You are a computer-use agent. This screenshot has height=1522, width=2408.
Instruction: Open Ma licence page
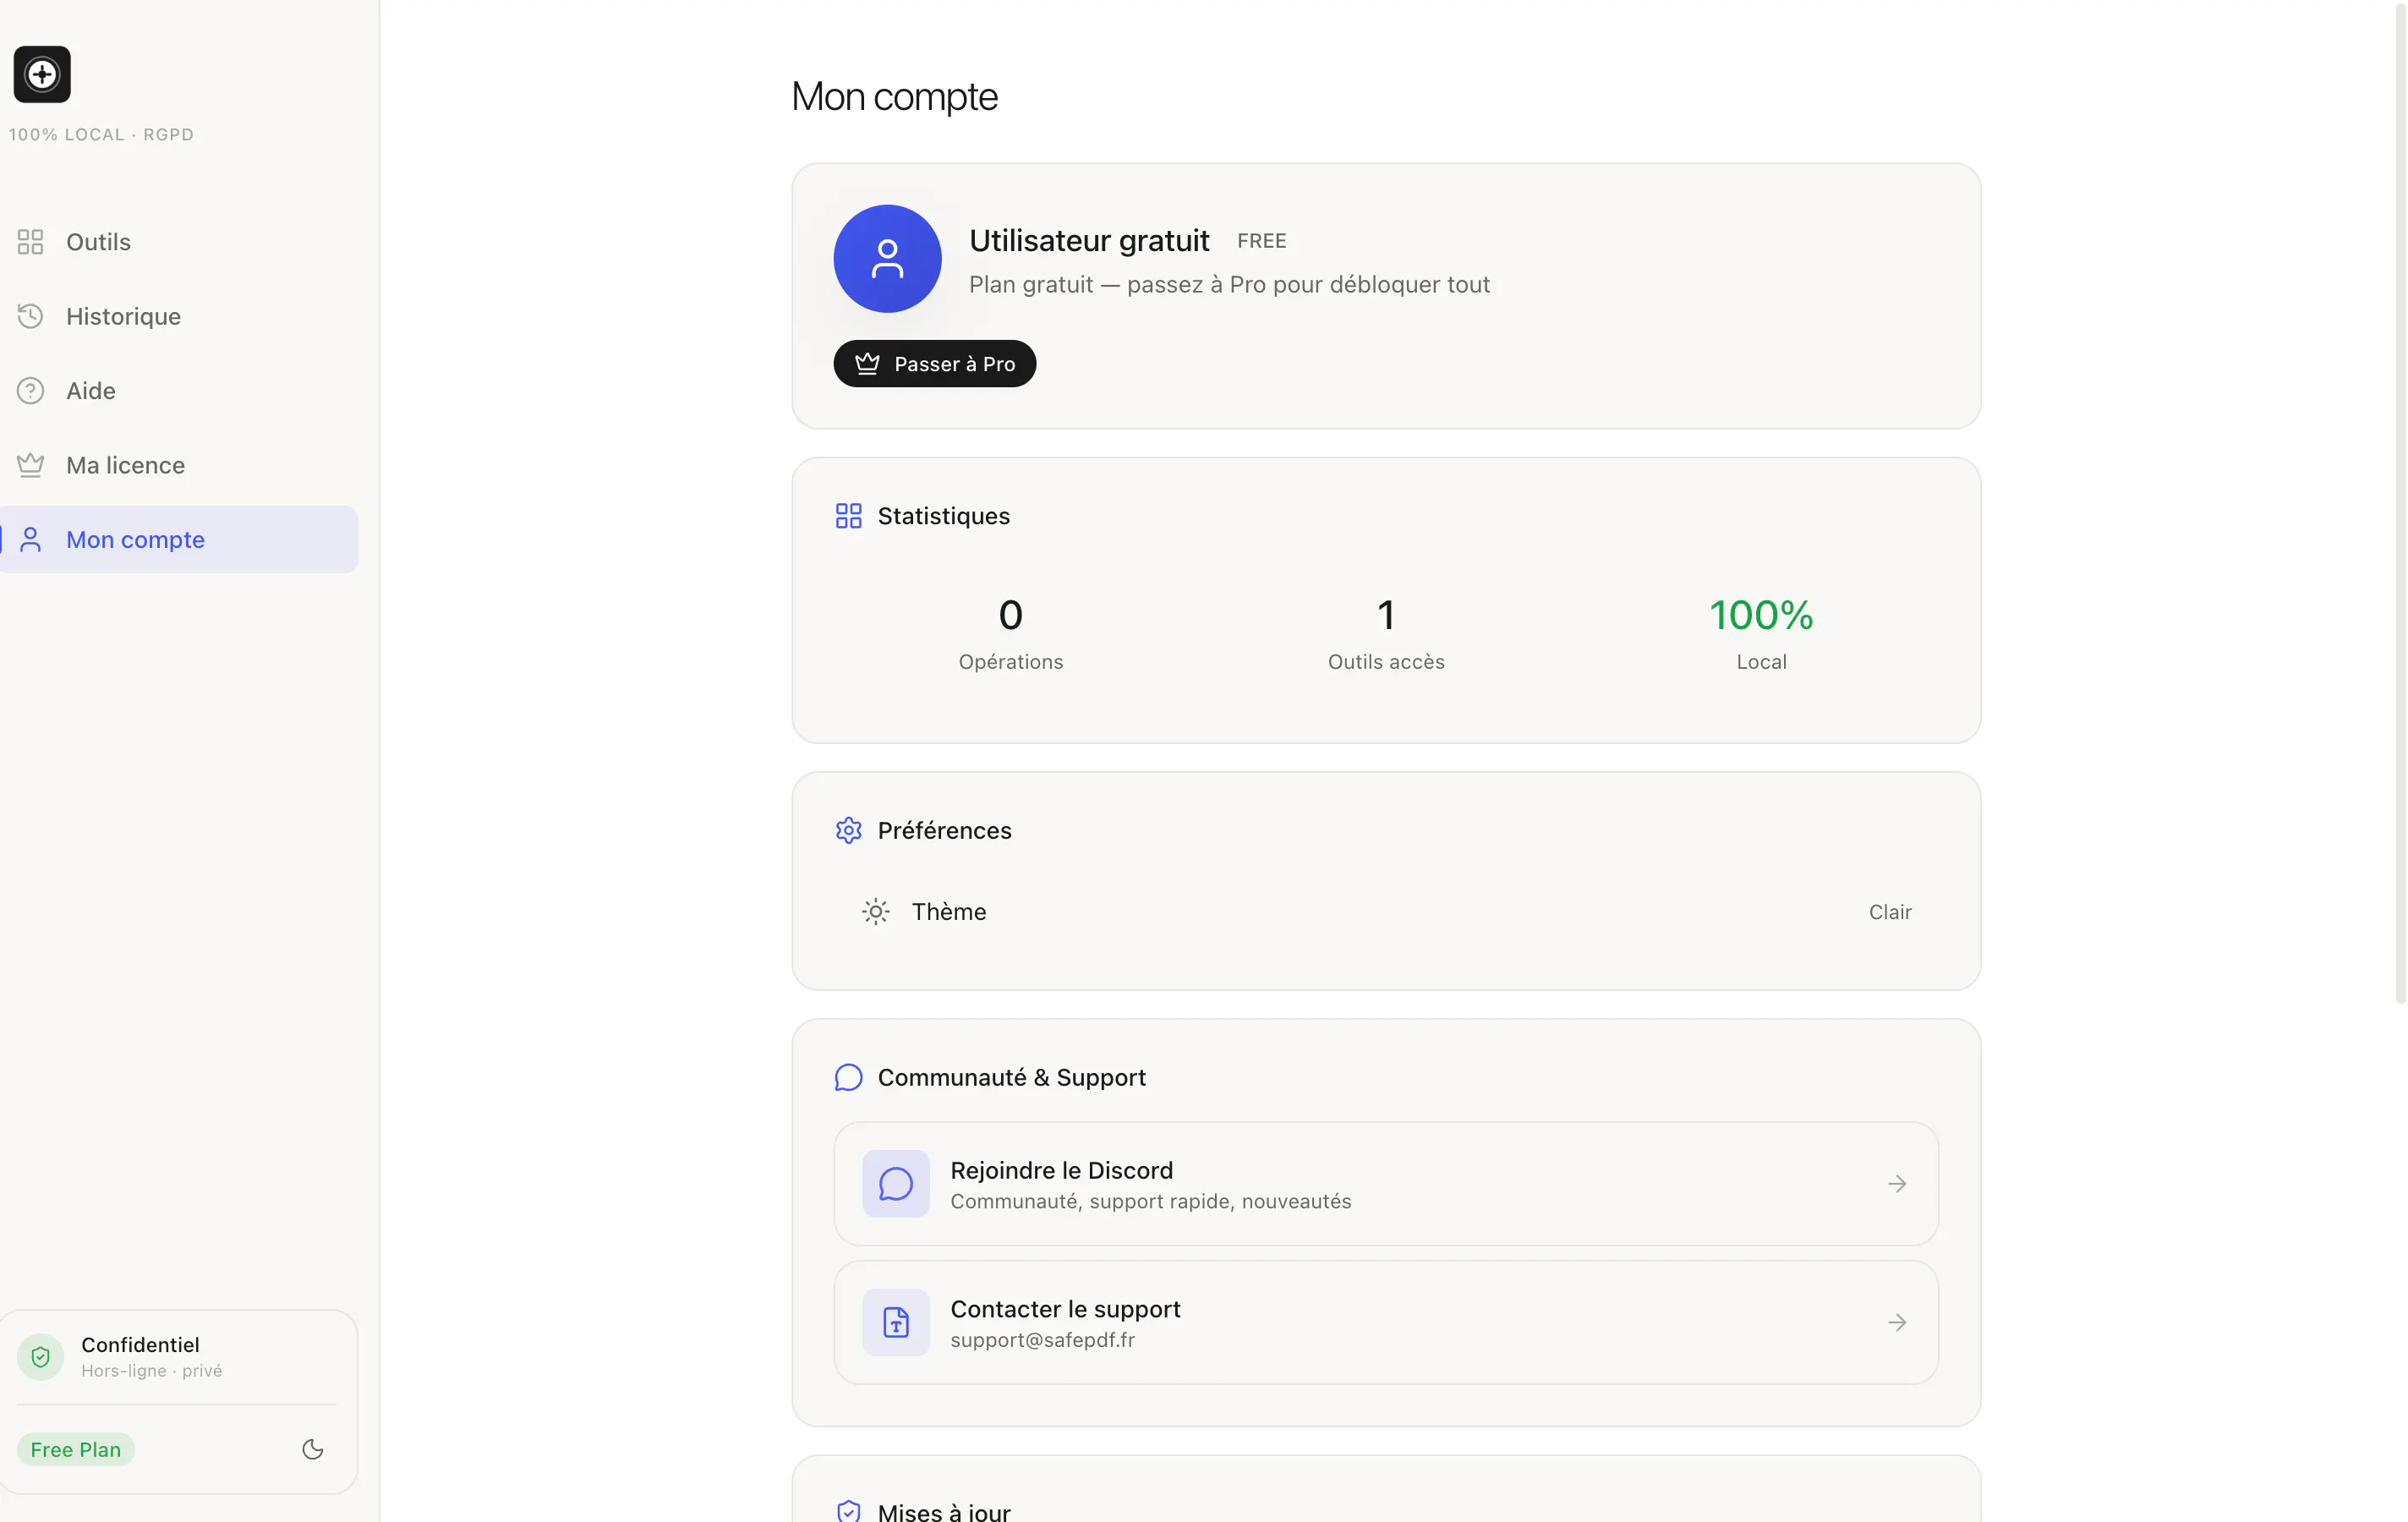179,465
